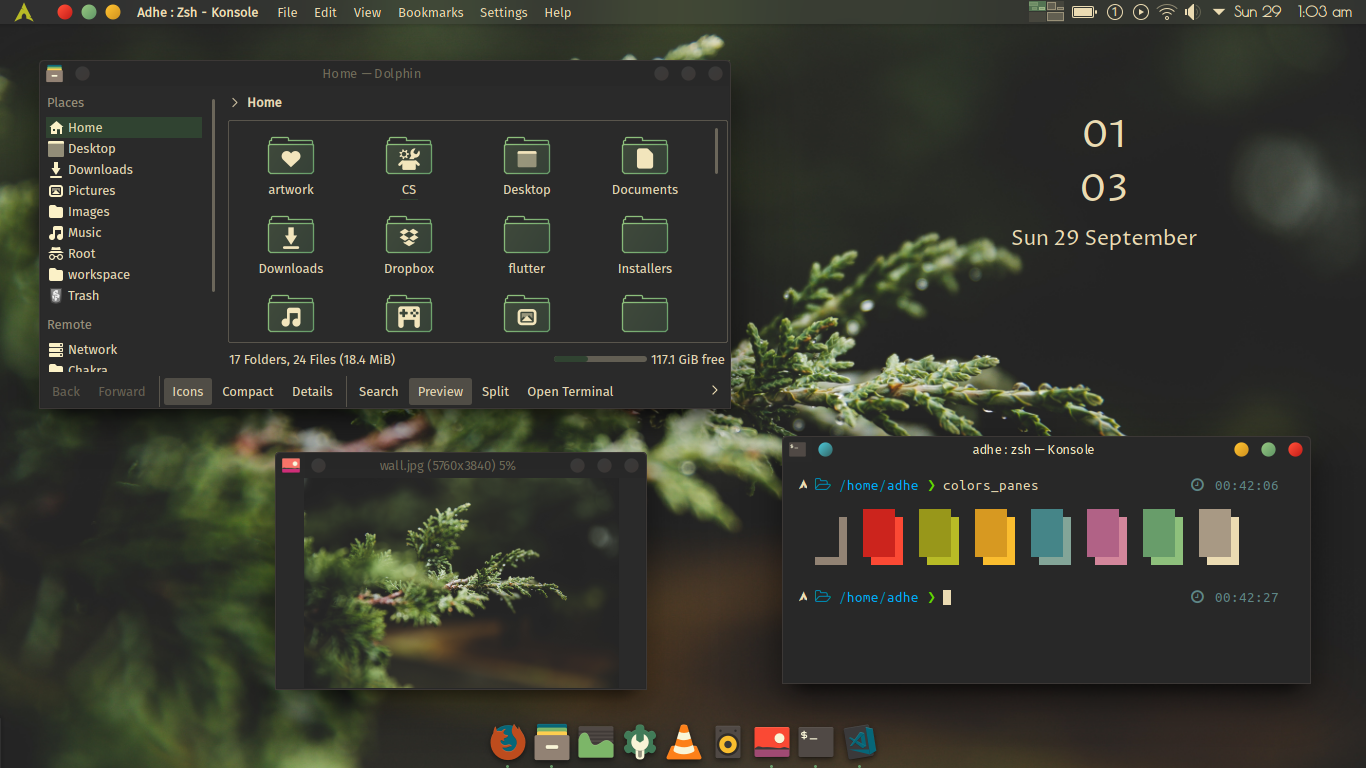
Task: Click Search in Dolphin toolbar
Action: point(378,391)
